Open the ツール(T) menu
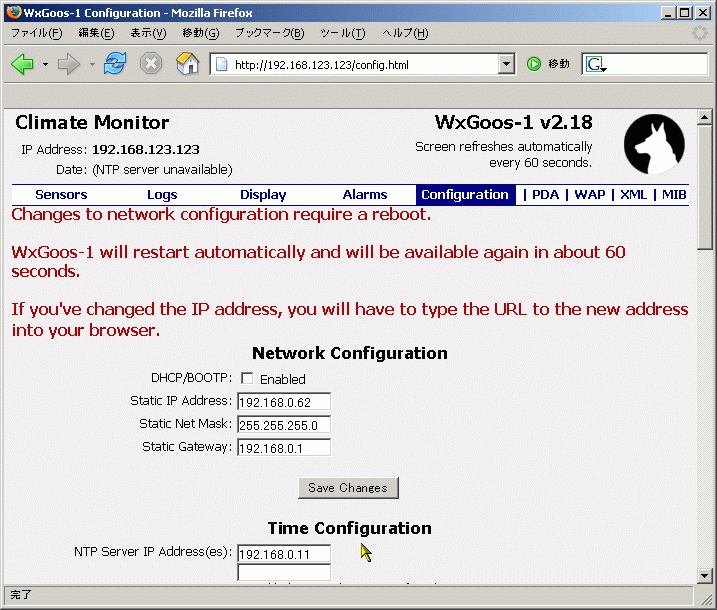 [x=342, y=33]
